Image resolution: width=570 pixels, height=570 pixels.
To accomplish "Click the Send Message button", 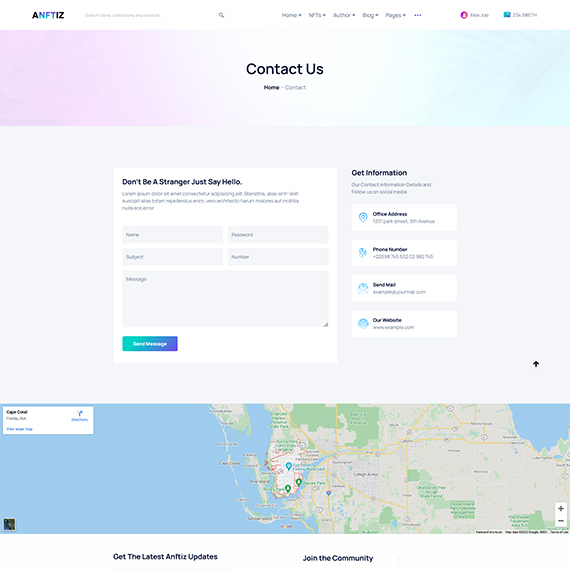I will 150,344.
